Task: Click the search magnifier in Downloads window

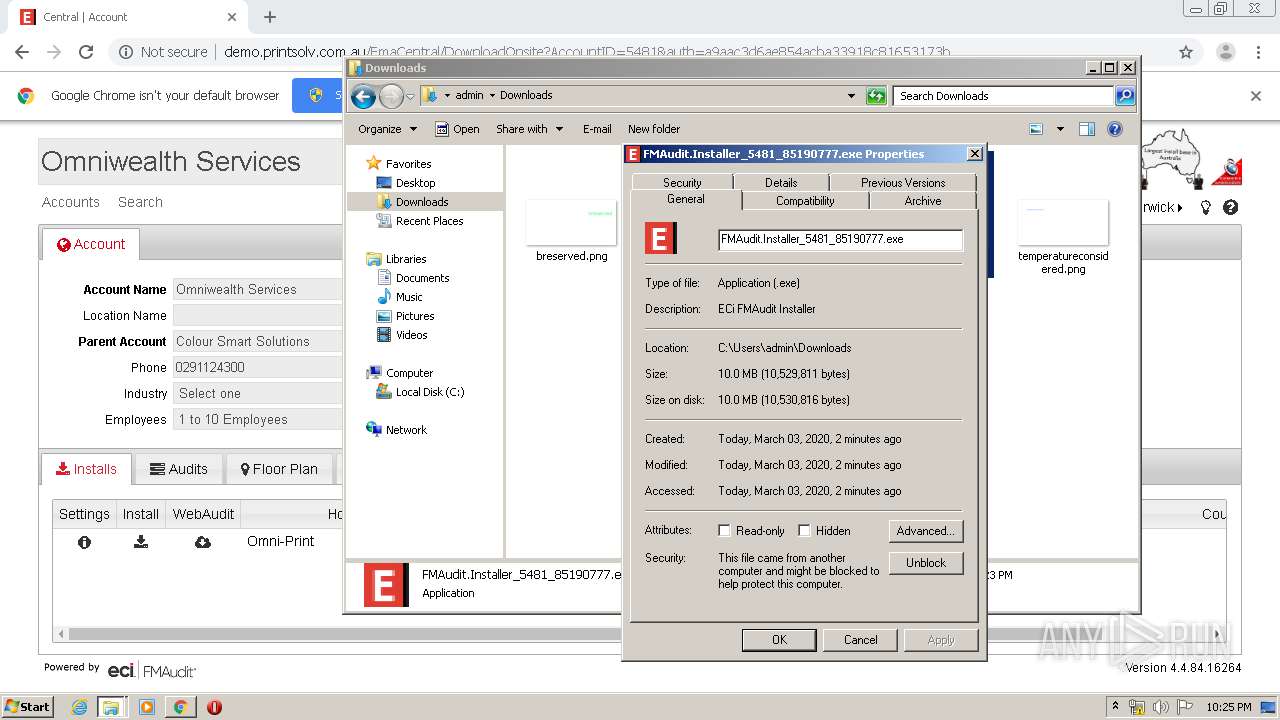Action: pos(1125,96)
